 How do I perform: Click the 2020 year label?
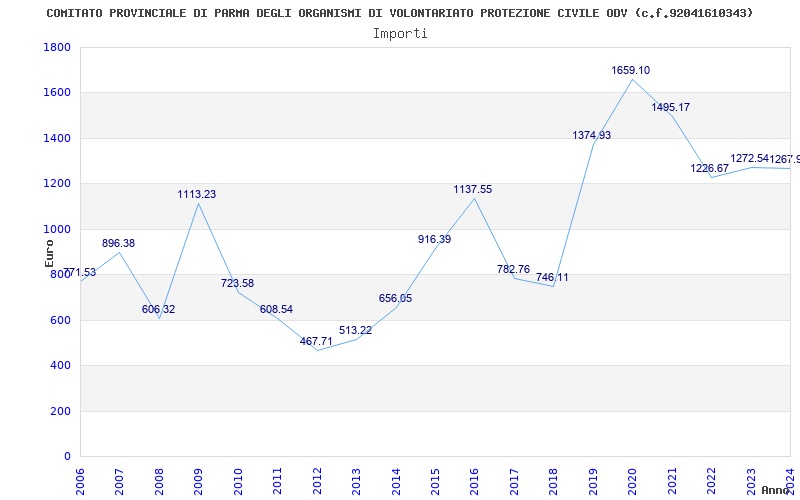tap(632, 481)
